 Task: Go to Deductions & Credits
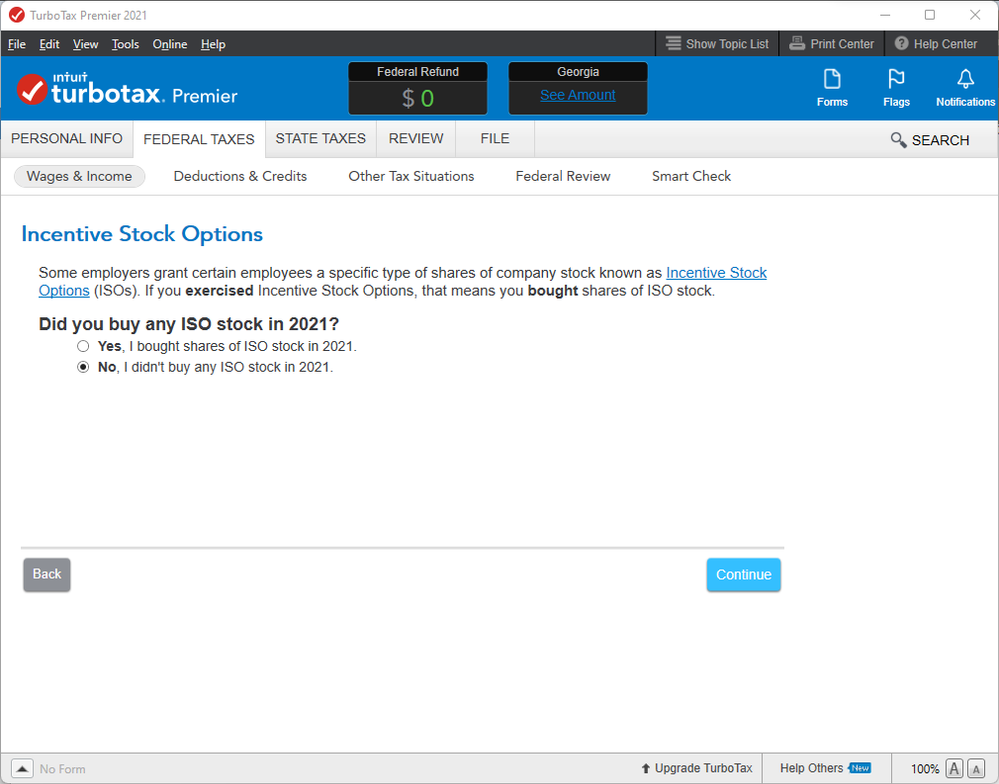240,176
